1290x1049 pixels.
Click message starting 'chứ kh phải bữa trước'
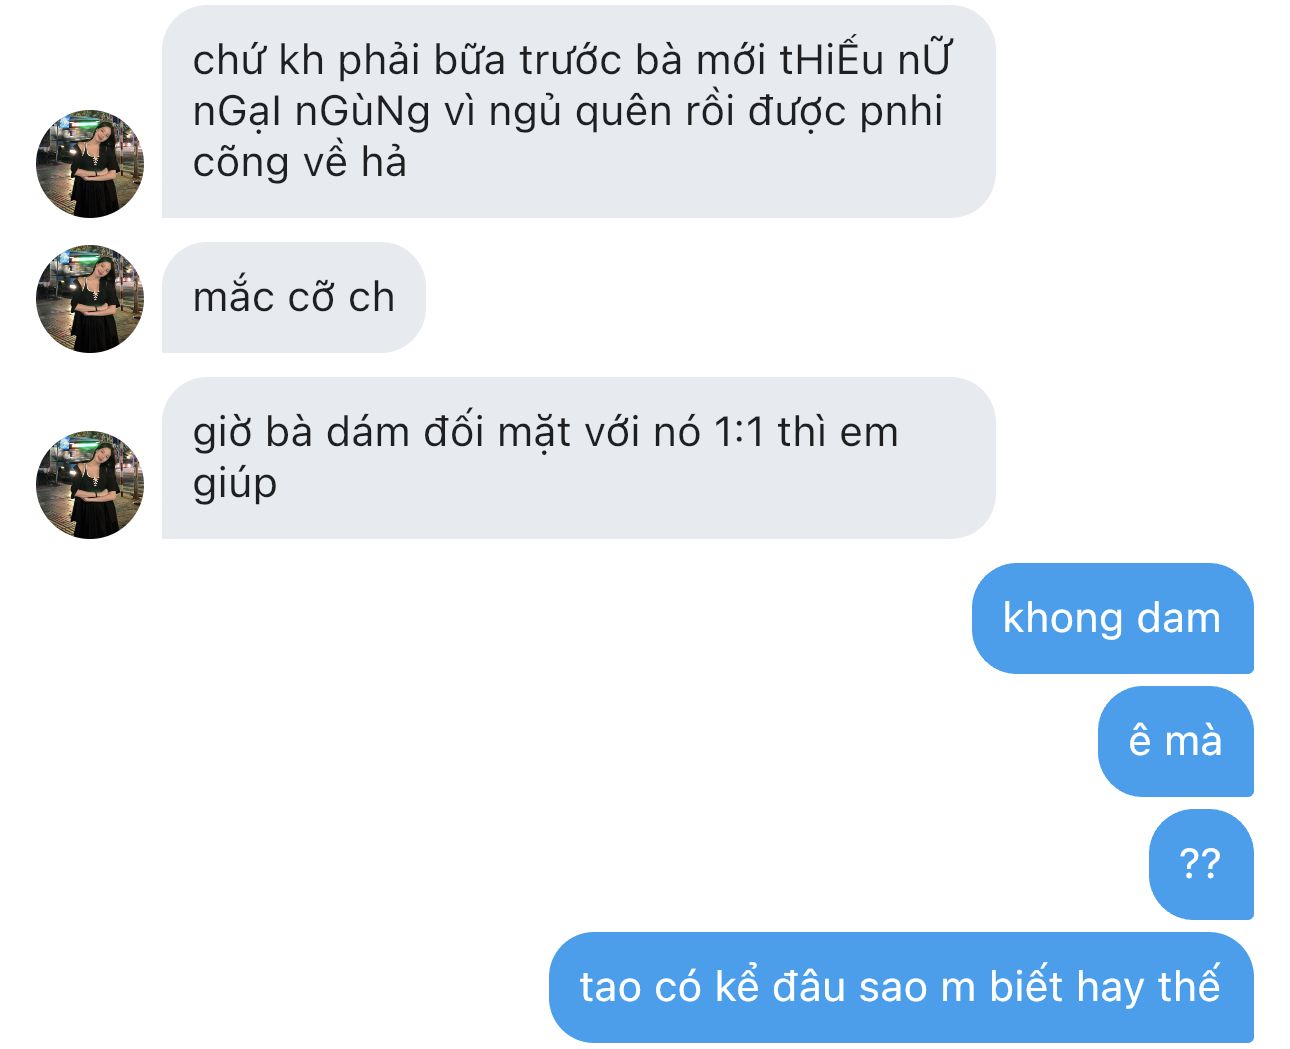pyautogui.click(x=579, y=112)
